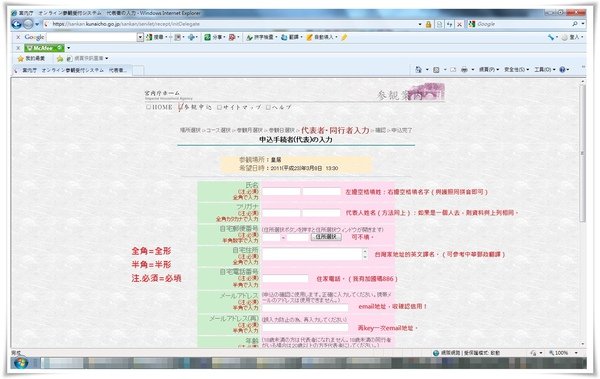Click the kunaicho.go.jp address bar URL
This screenshot has width=600, height=379.
tap(126, 24)
